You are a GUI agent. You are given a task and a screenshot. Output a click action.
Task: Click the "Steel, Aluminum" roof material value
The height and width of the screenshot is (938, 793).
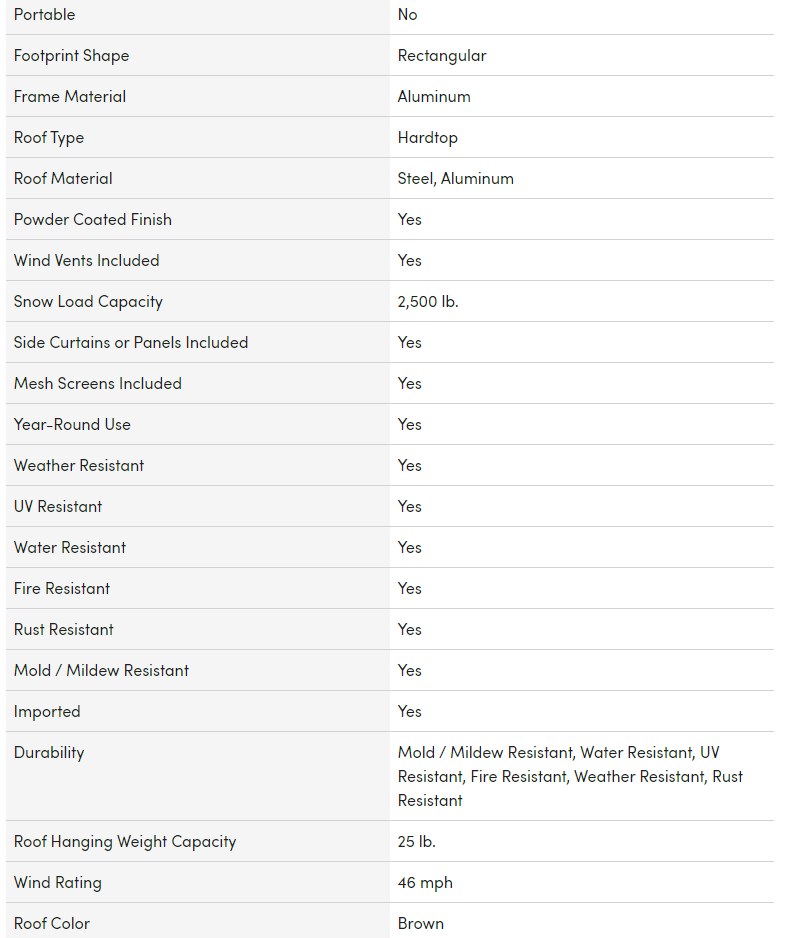coord(455,179)
